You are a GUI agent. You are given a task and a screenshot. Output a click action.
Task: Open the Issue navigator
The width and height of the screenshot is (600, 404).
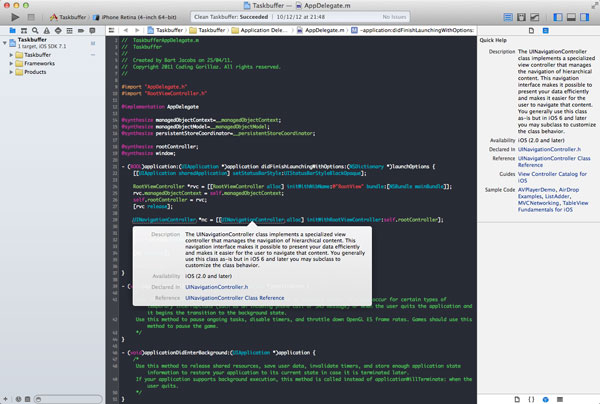pyautogui.click(x=47, y=30)
